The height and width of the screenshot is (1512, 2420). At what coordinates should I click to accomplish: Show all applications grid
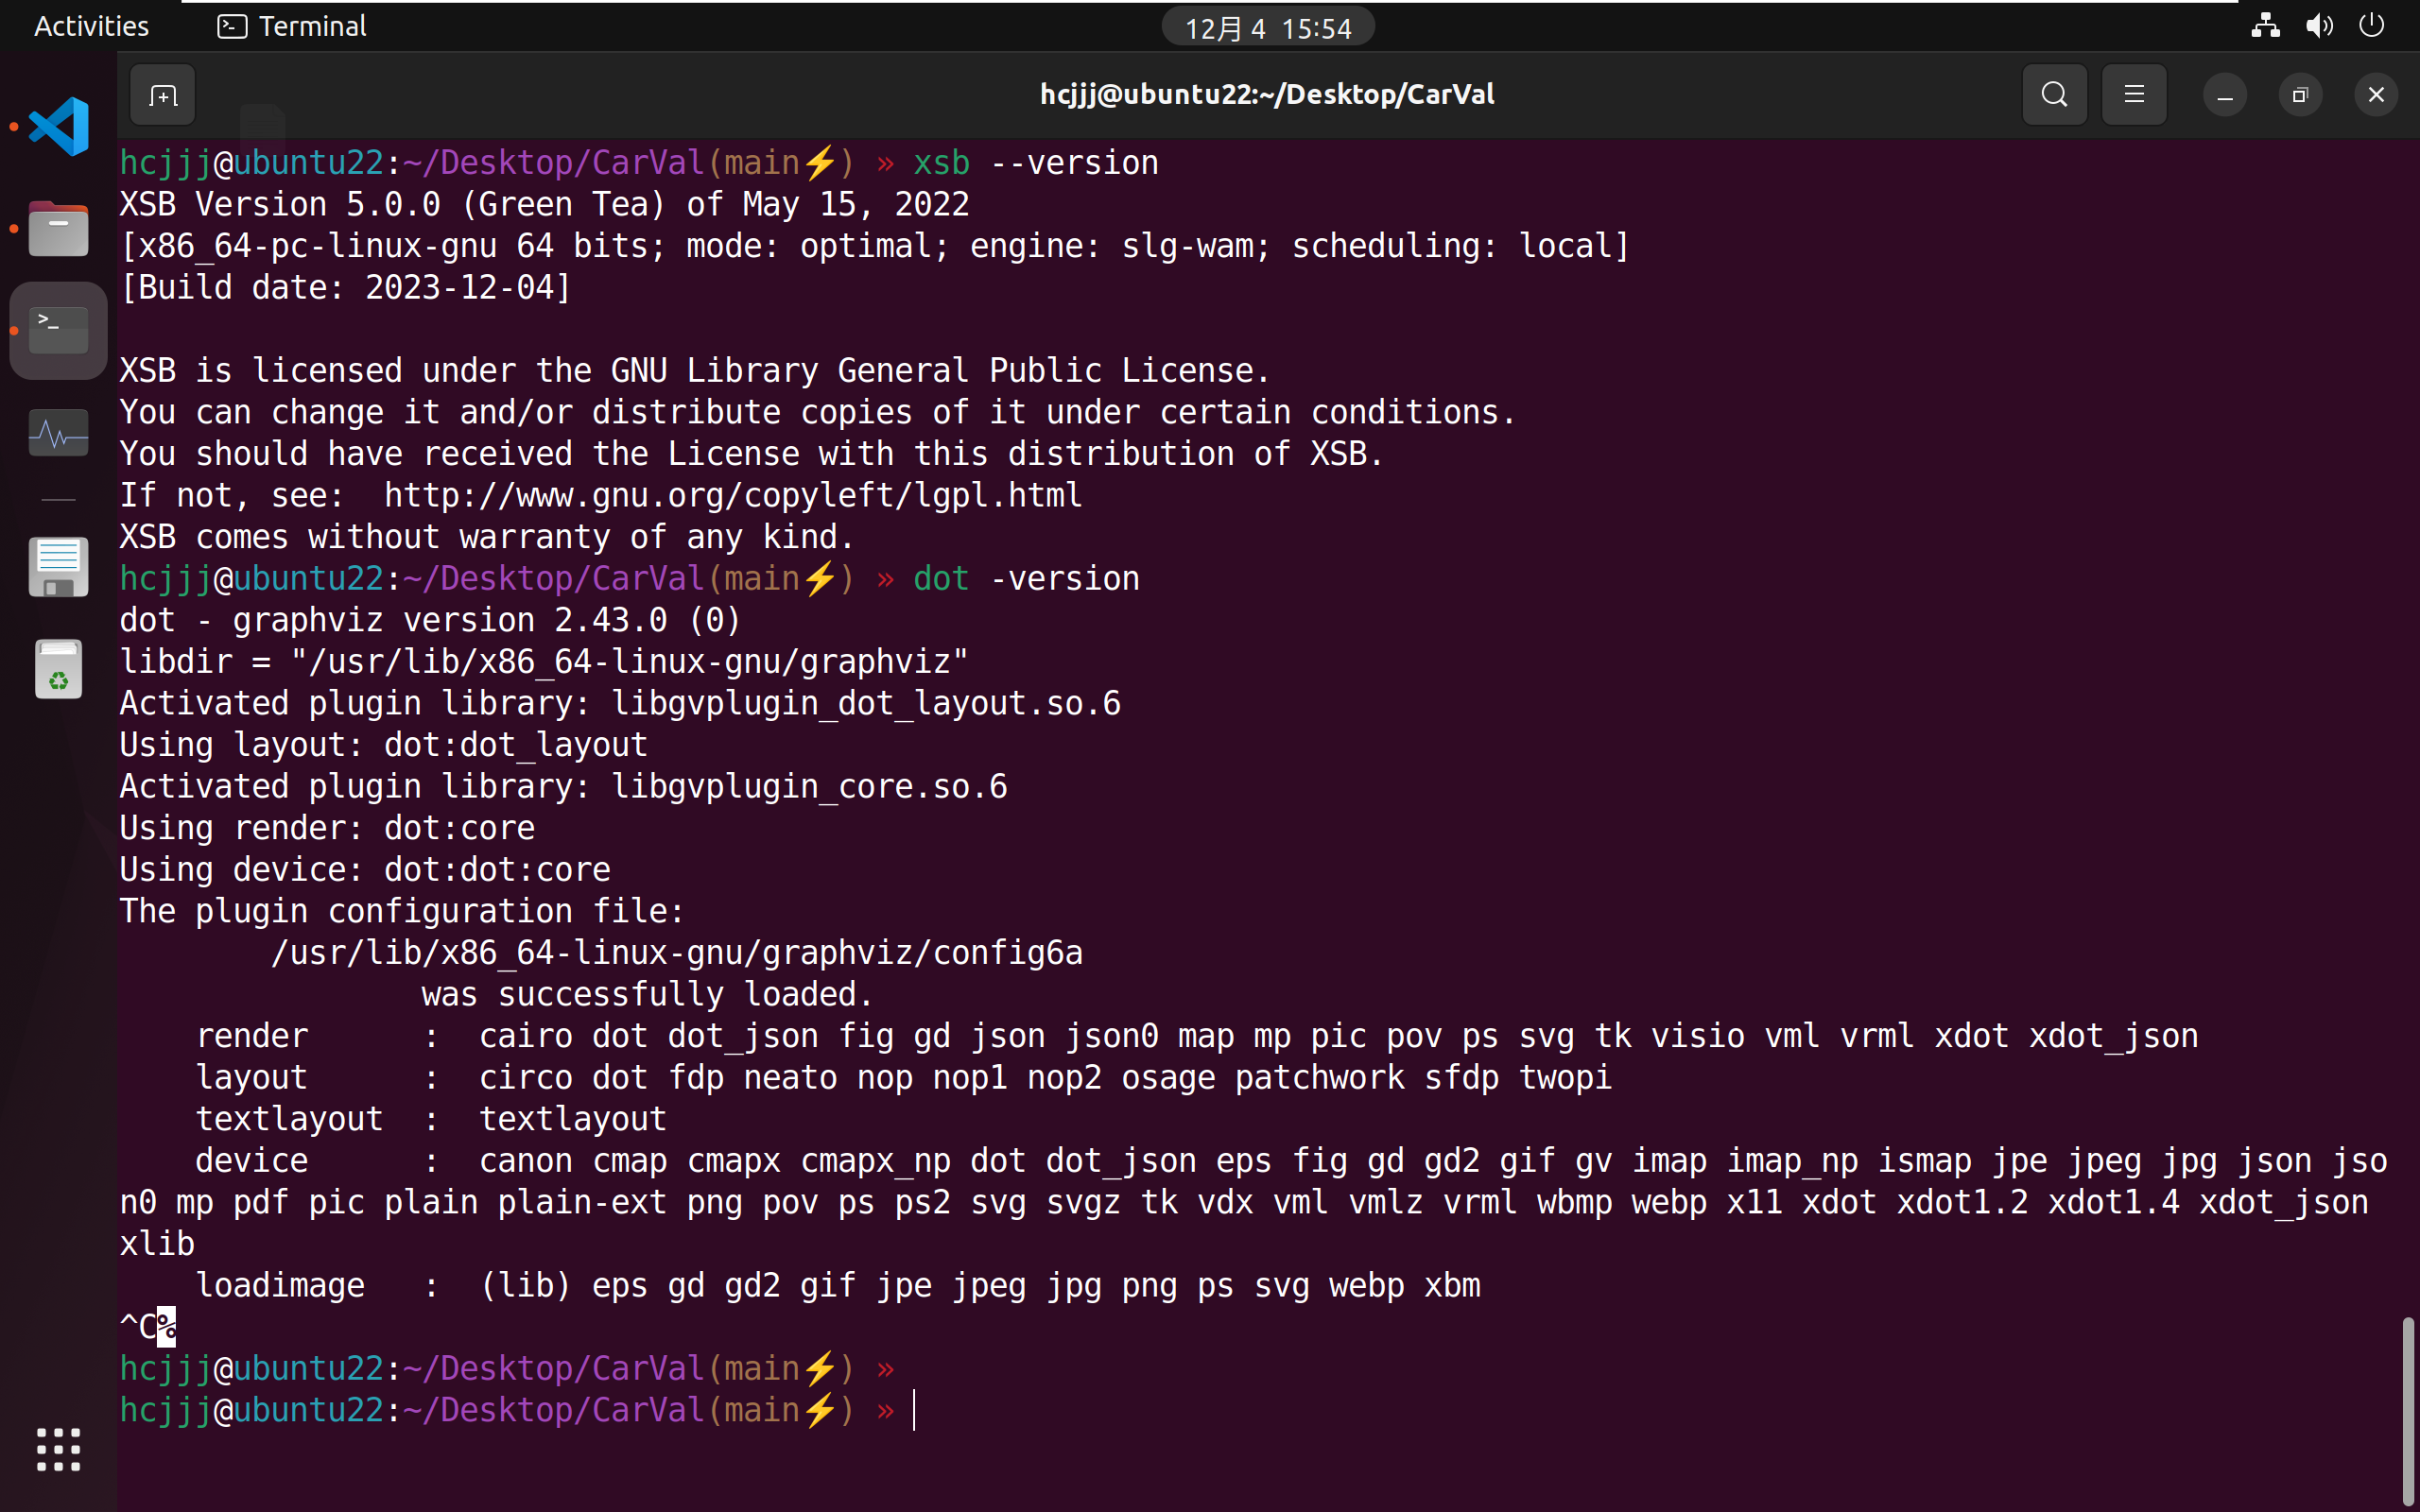[58, 1449]
